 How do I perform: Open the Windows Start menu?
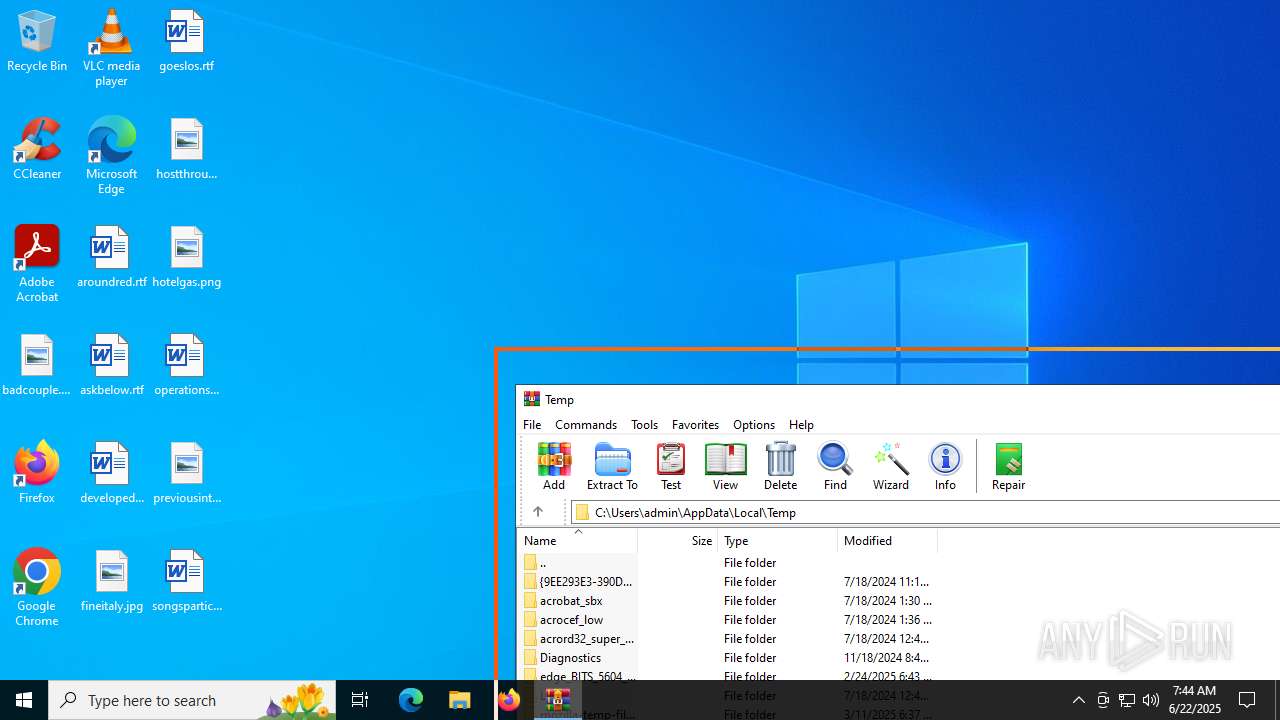point(24,700)
